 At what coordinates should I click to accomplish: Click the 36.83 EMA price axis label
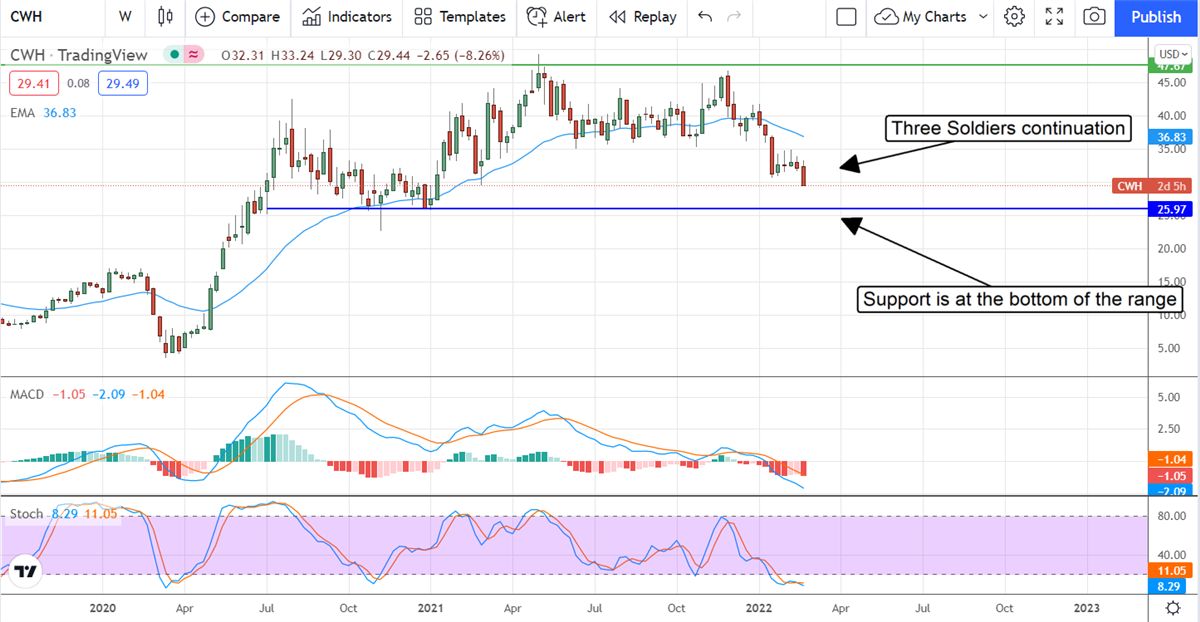click(x=1169, y=138)
